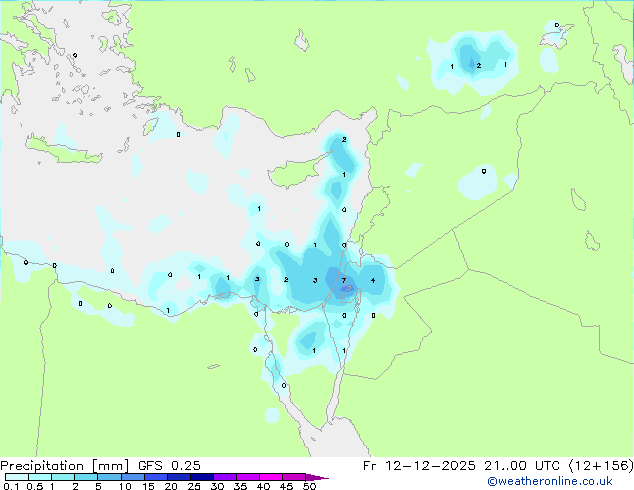Click the 'GFS 0.25' model label
The height and width of the screenshot is (490, 634).
[169, 466]
